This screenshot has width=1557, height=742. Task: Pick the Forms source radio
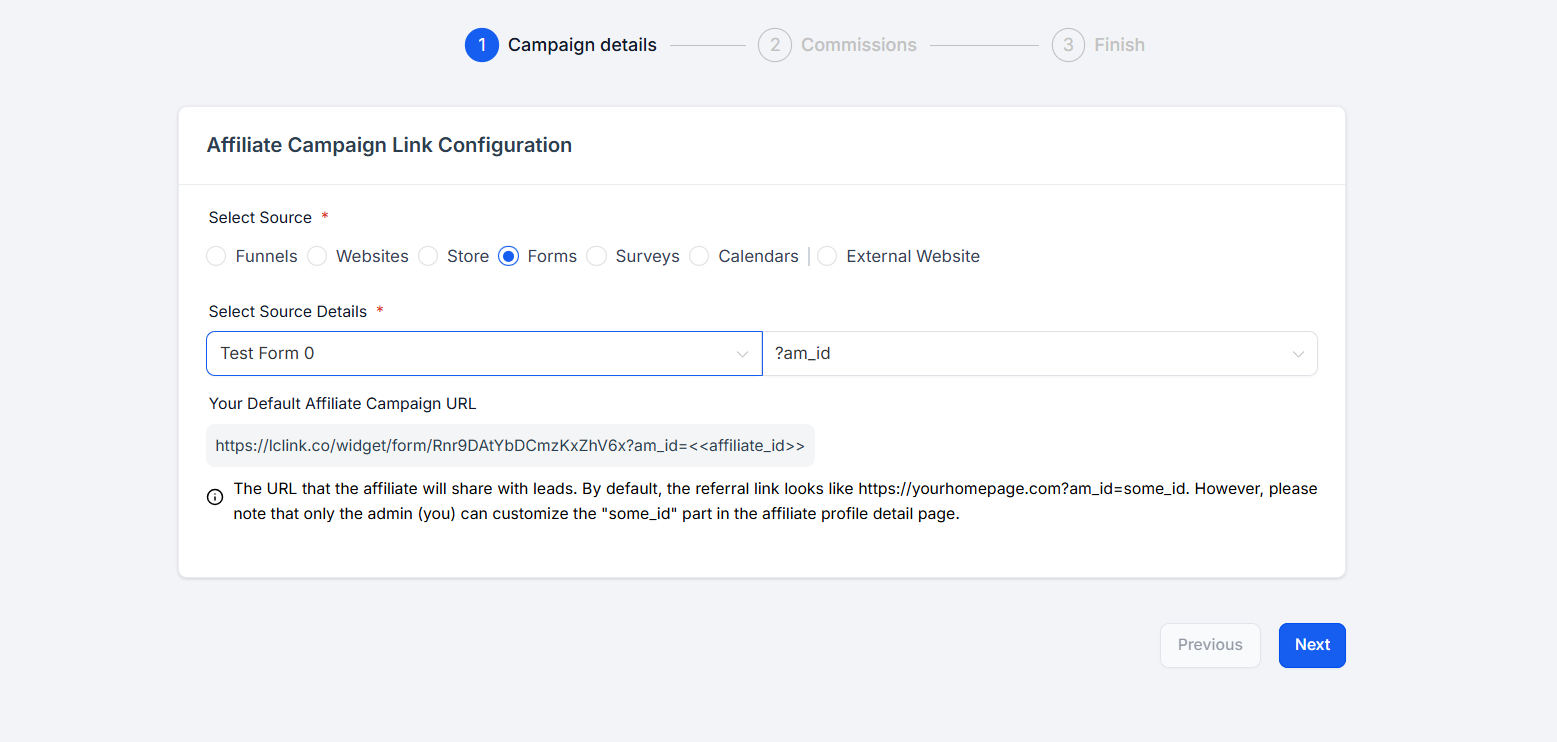point(508,256)
